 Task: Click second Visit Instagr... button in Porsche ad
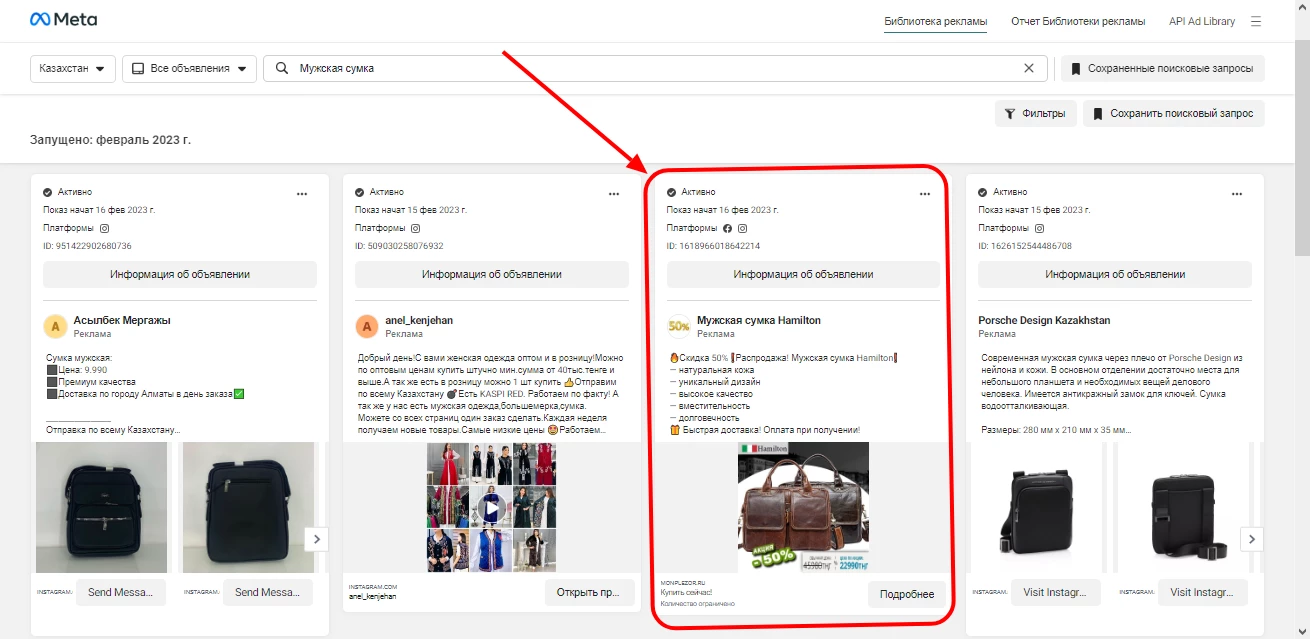pos(1203,592)
